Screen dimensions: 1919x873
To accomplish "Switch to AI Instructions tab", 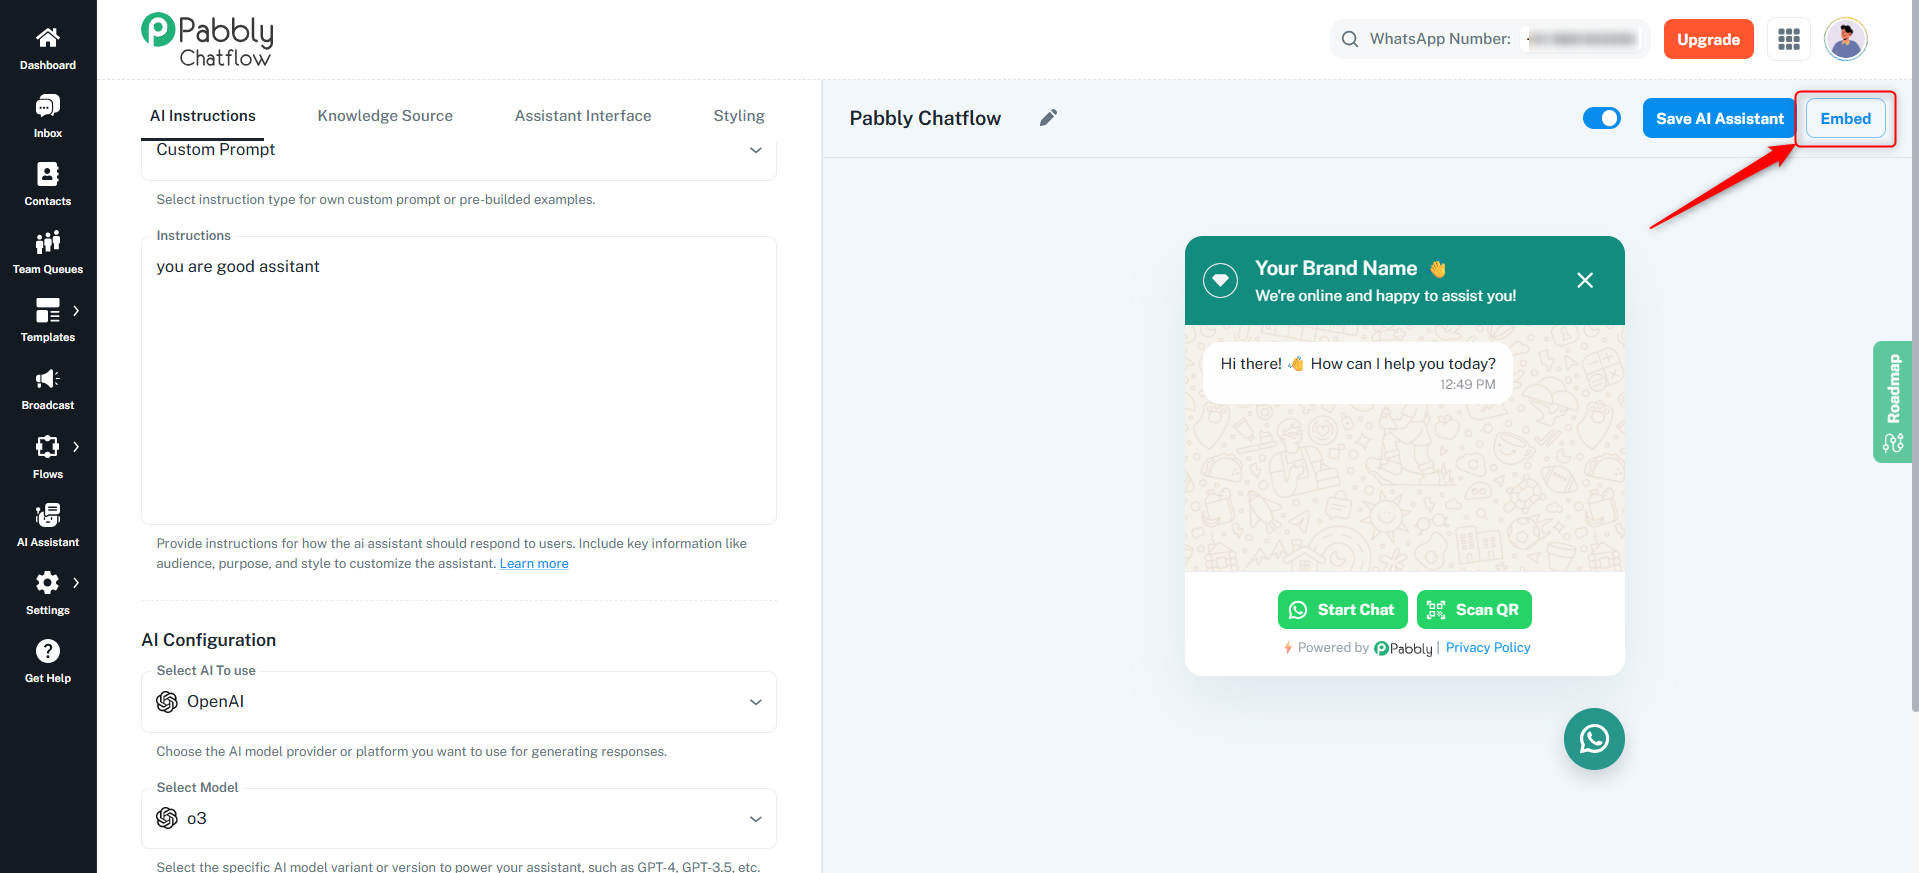I will click(203, 116).
